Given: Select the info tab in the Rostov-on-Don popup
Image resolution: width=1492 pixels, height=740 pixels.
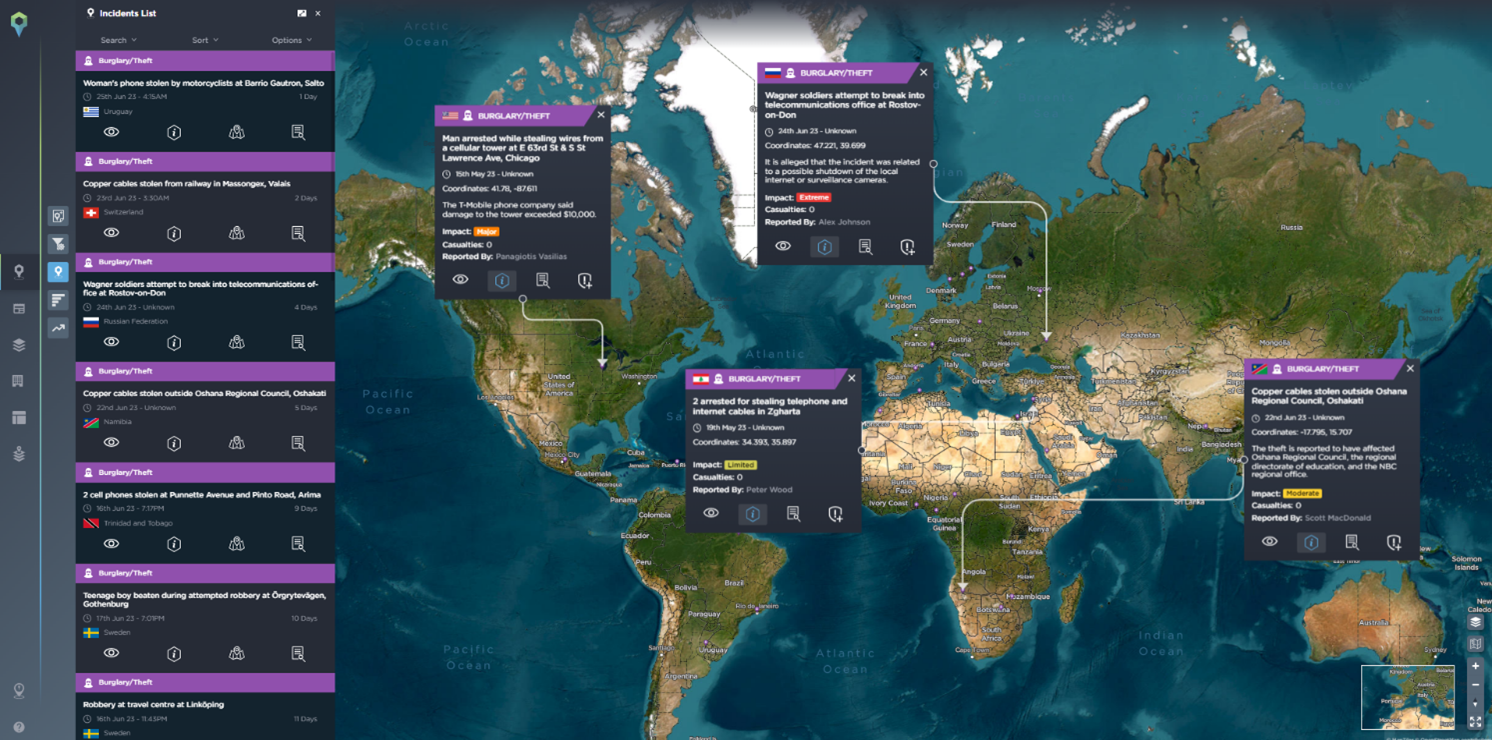Looking at the screenshot, I should click(x=824, y=247).
